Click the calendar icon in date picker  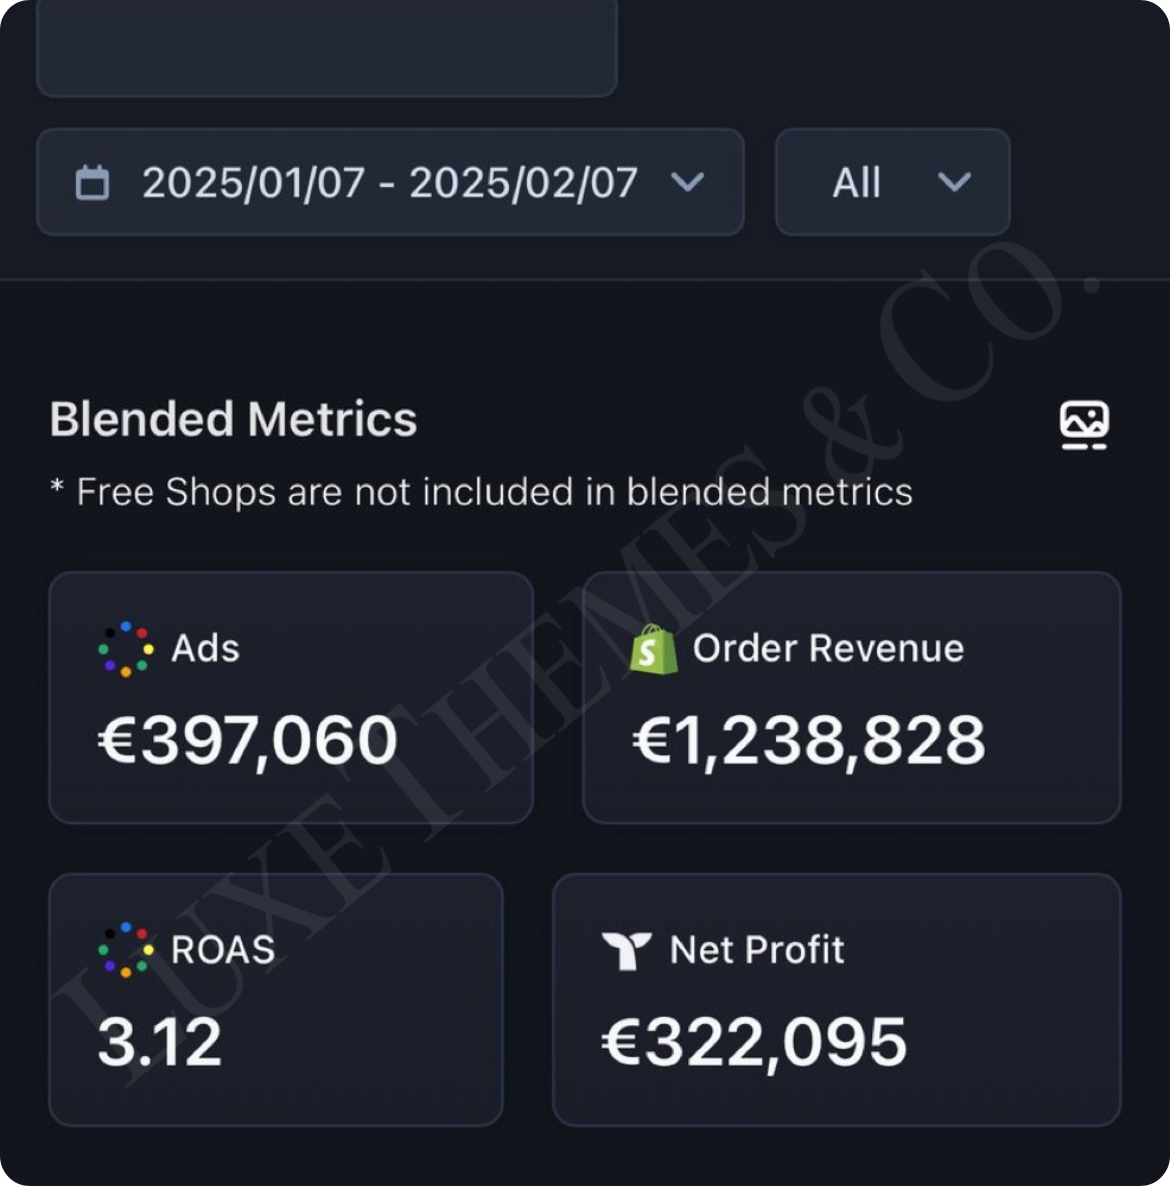tap(93, 183)
